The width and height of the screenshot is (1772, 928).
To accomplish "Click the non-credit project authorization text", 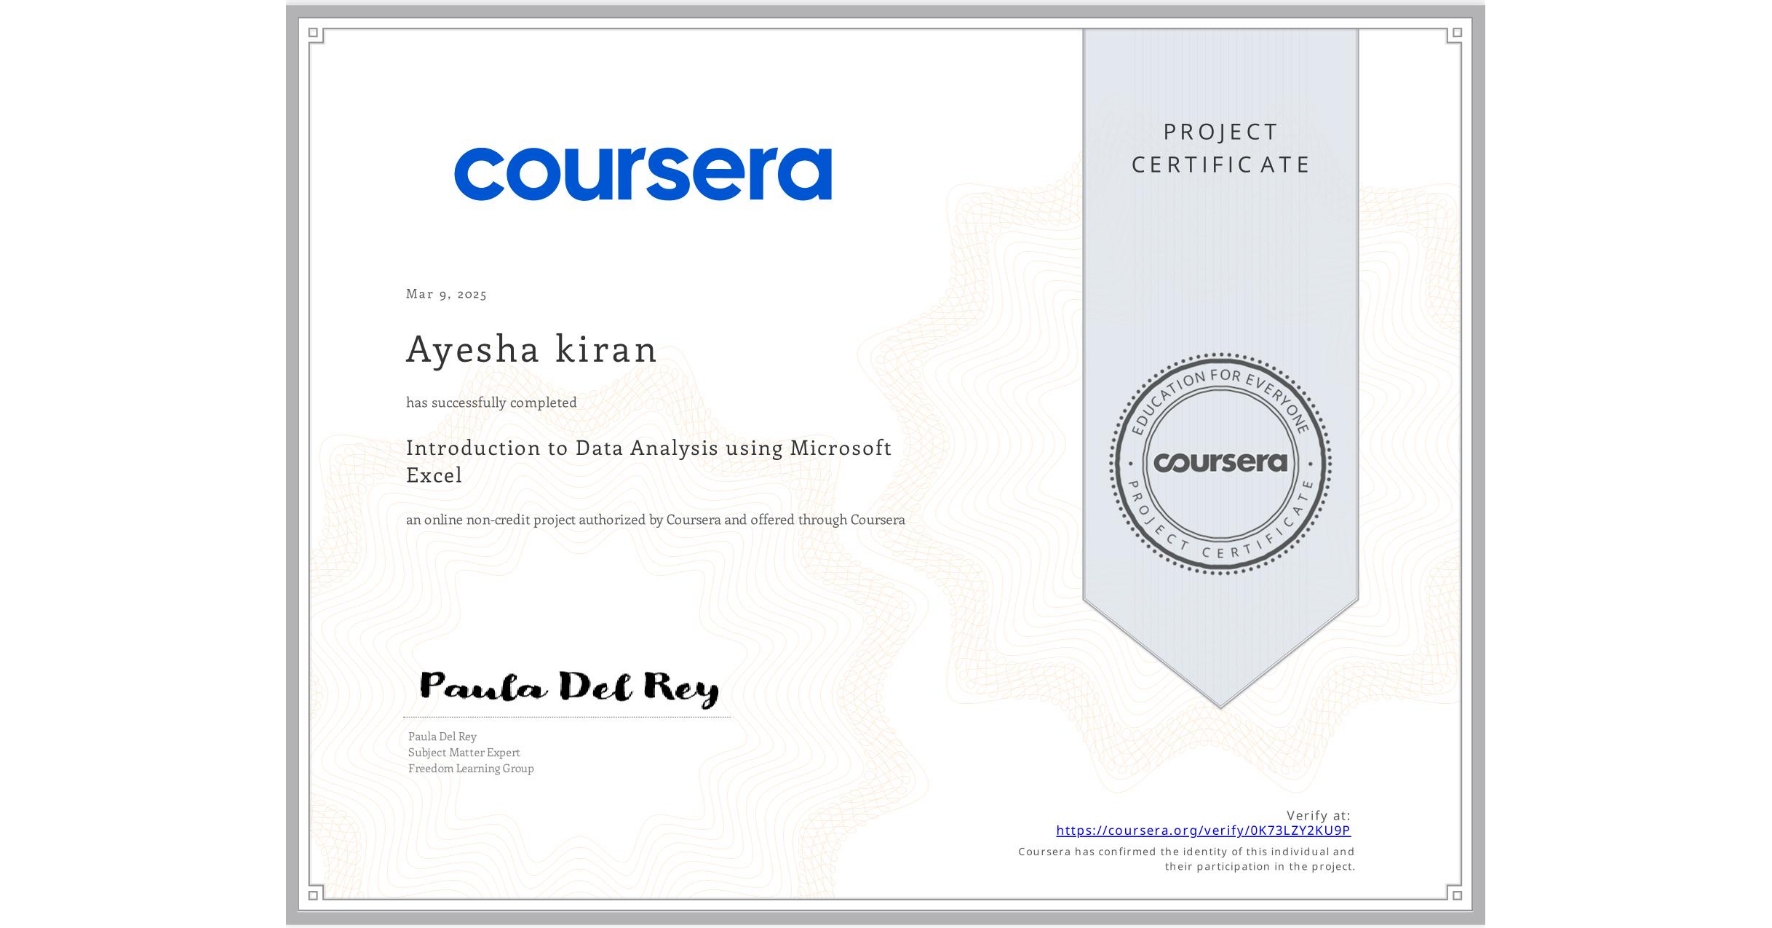I will pyautogui.click(x=655, y=520).
